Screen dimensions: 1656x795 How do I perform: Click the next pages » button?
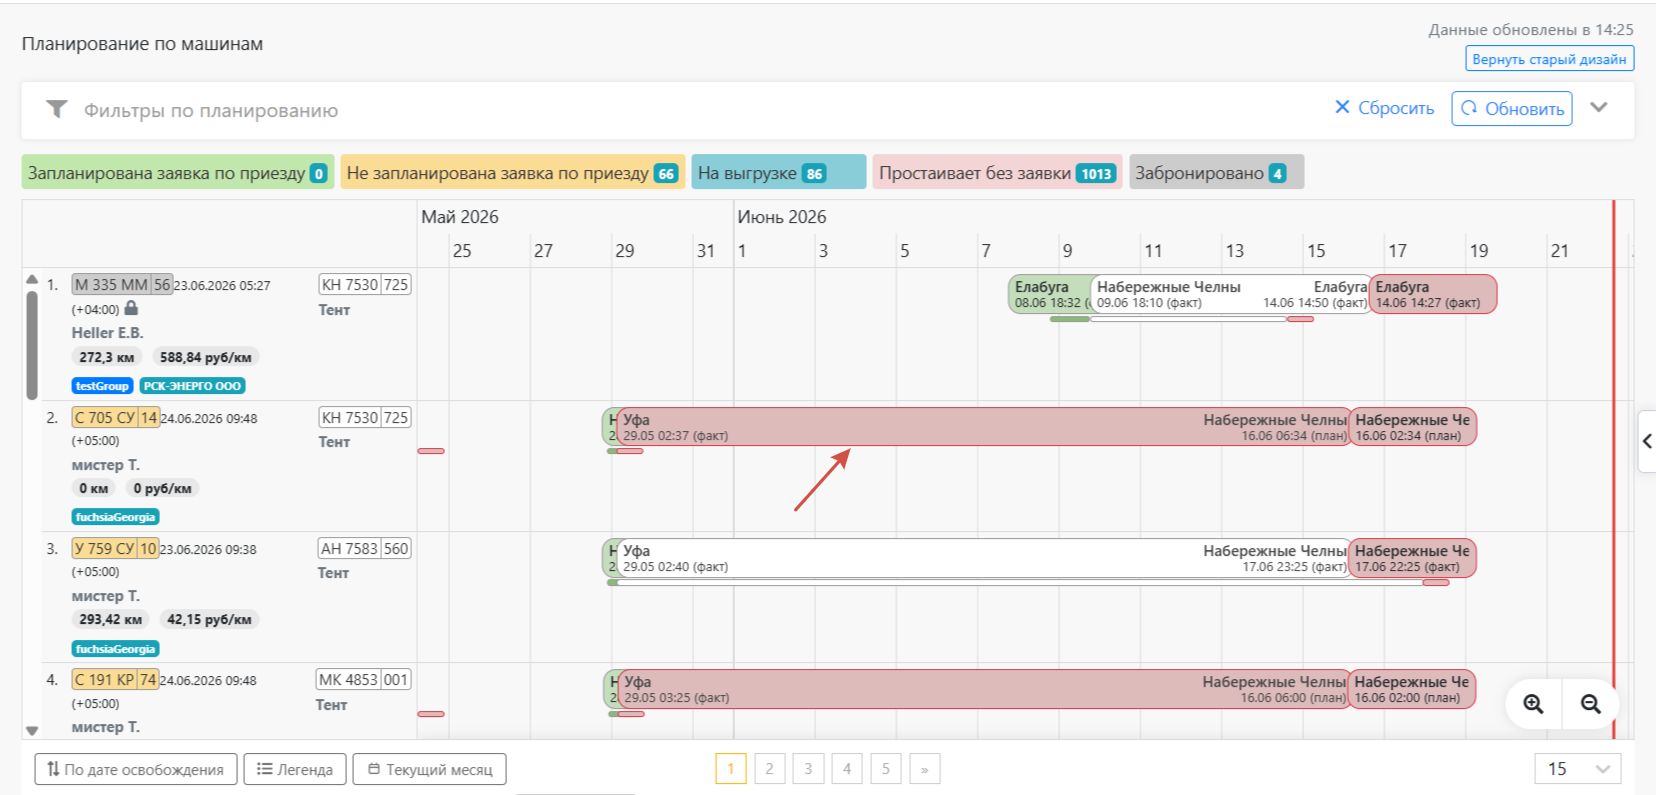click(925, 769)
